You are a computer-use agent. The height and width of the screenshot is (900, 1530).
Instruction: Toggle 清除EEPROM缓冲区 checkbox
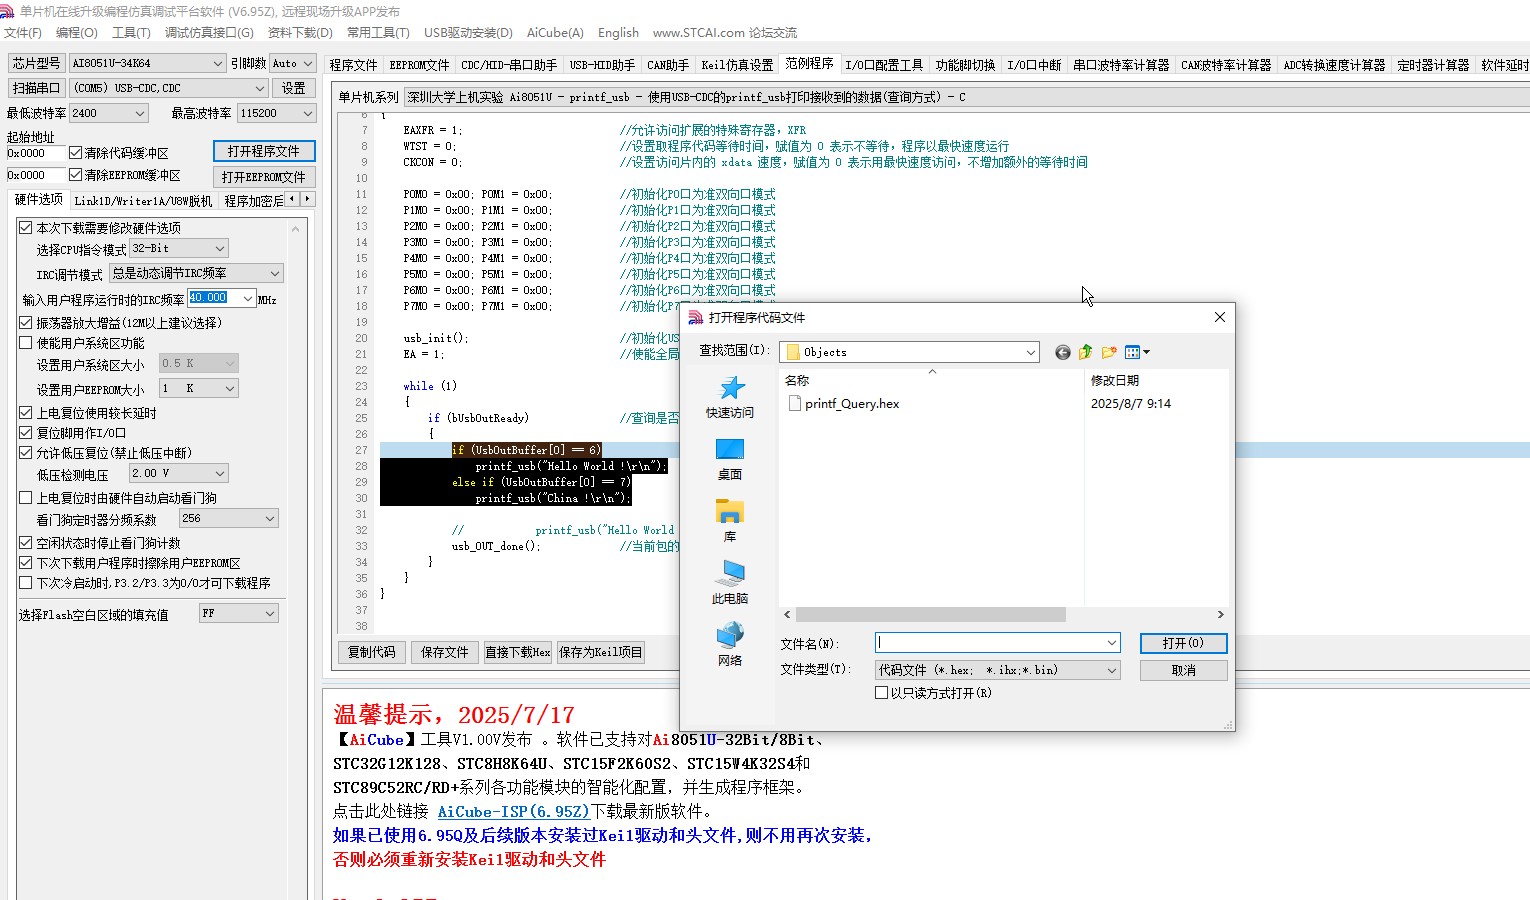75,175
